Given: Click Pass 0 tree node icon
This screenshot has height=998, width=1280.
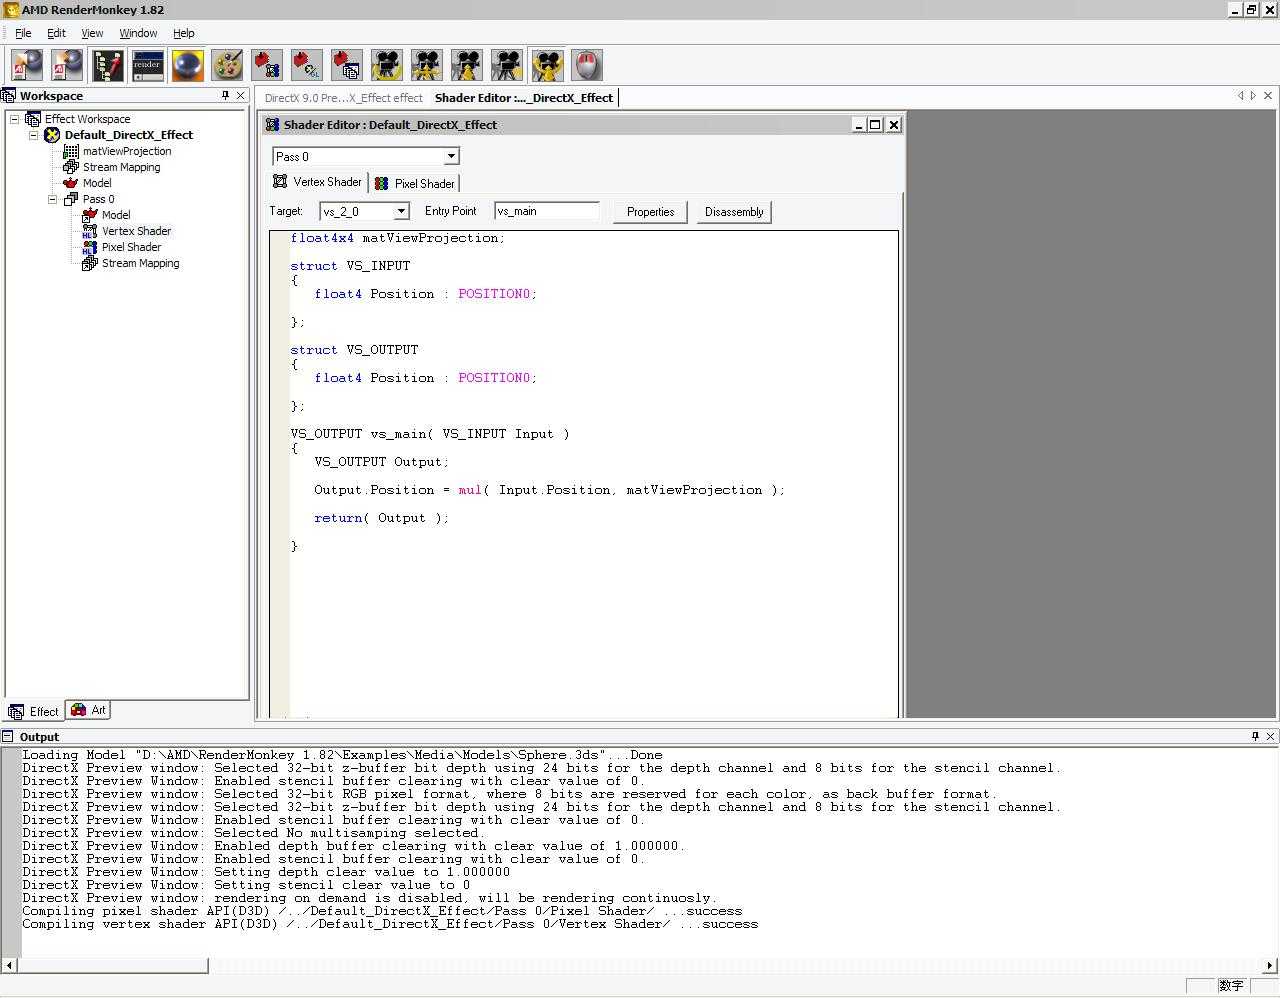Looking at the screenshot, I should 70,199.
